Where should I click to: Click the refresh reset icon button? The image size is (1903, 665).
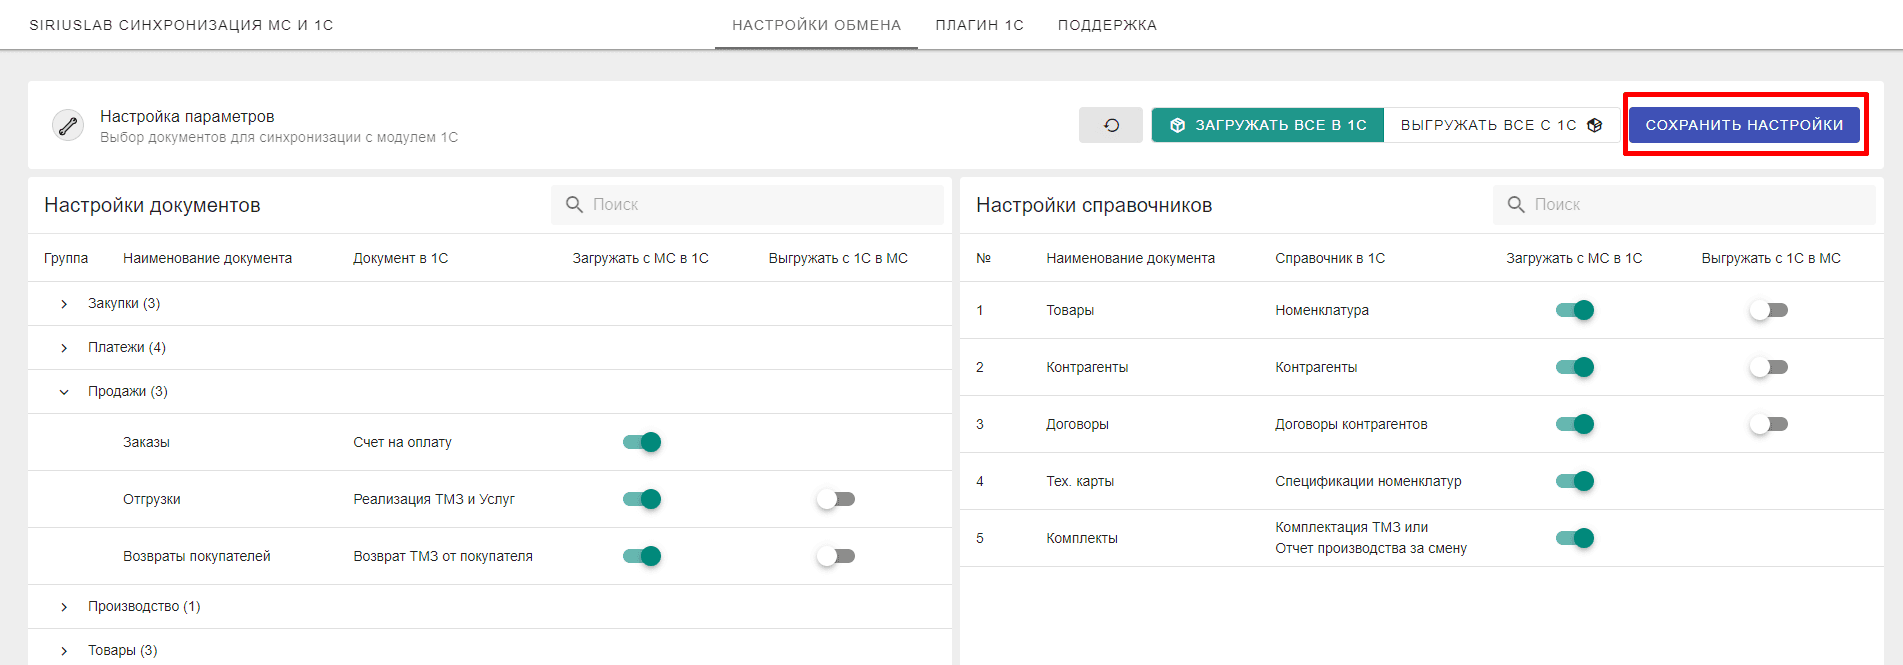[x=1111, y=125]
